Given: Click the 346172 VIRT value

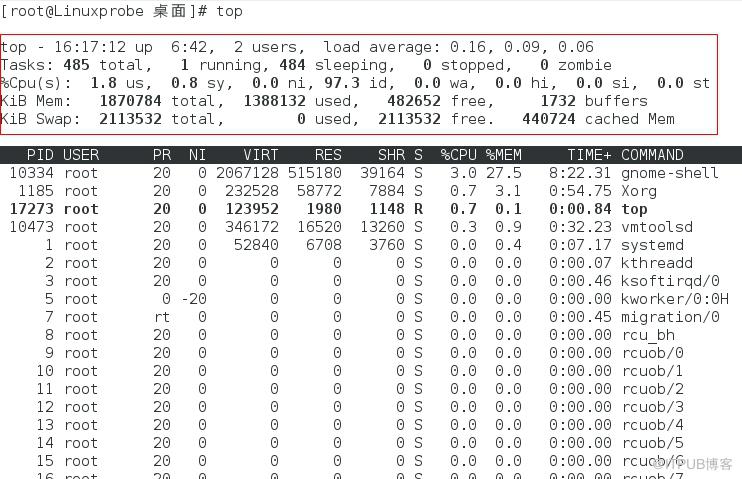Looking at the screenshot, I should coord(252,227).
